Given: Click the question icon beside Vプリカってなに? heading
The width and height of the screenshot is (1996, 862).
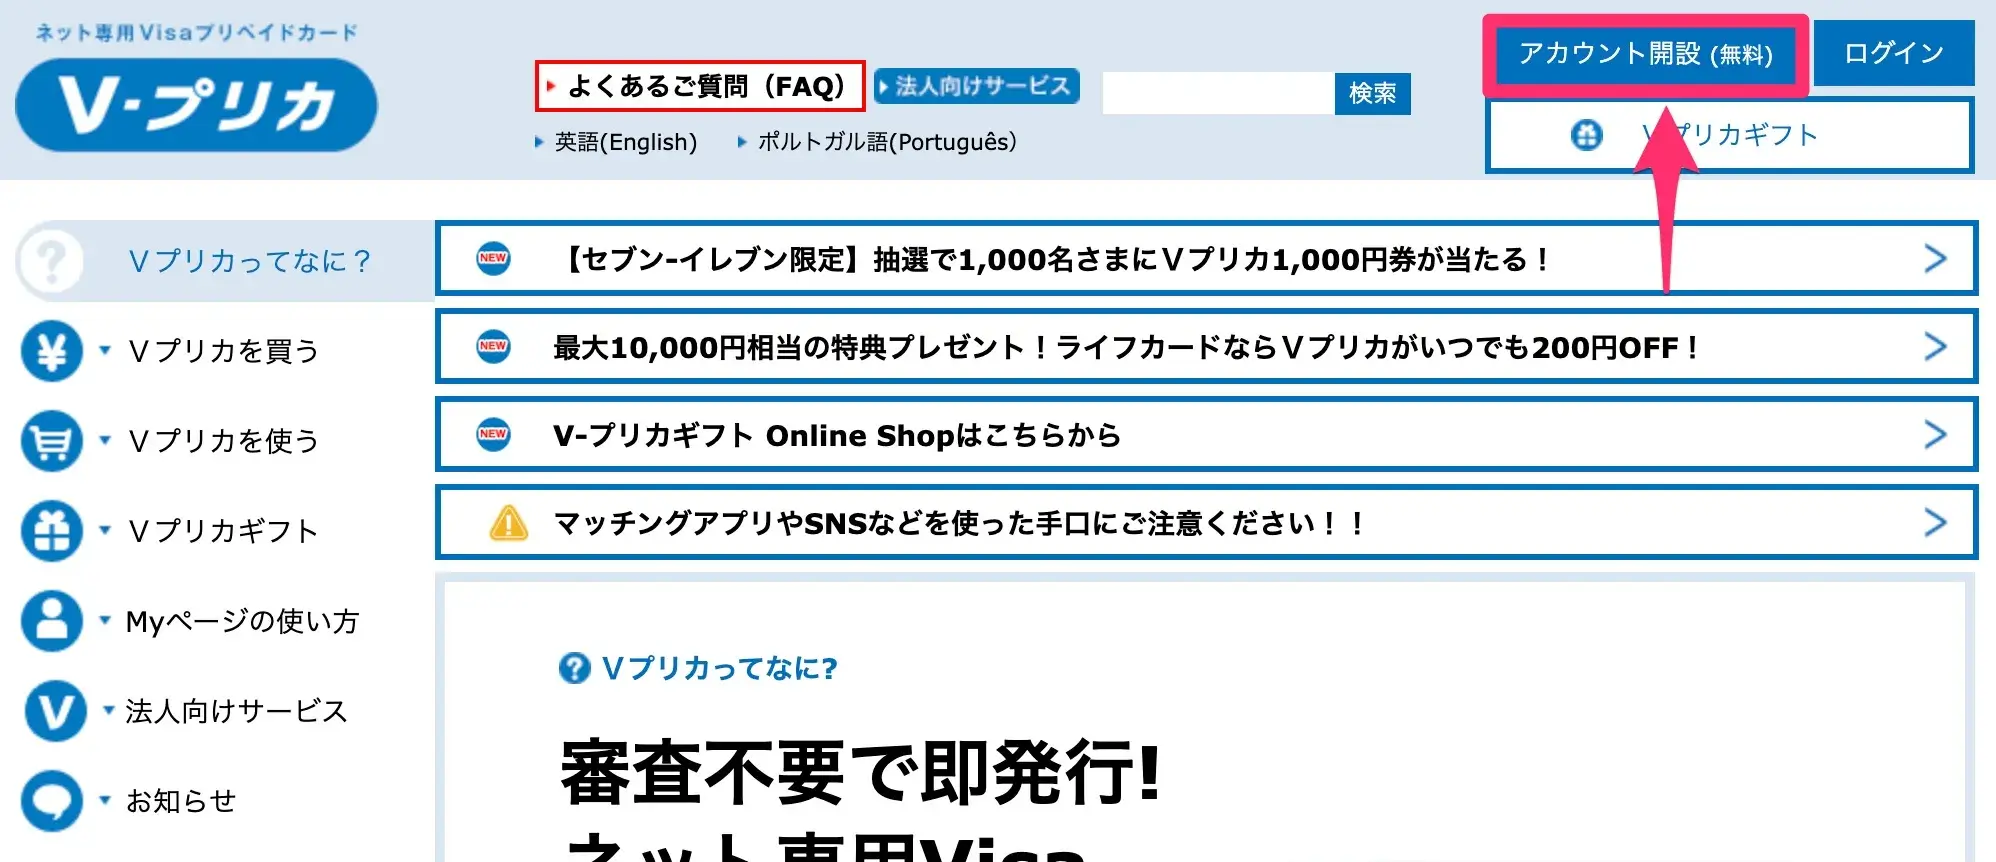Looking at the screenshot, I should tap(574, 668).
